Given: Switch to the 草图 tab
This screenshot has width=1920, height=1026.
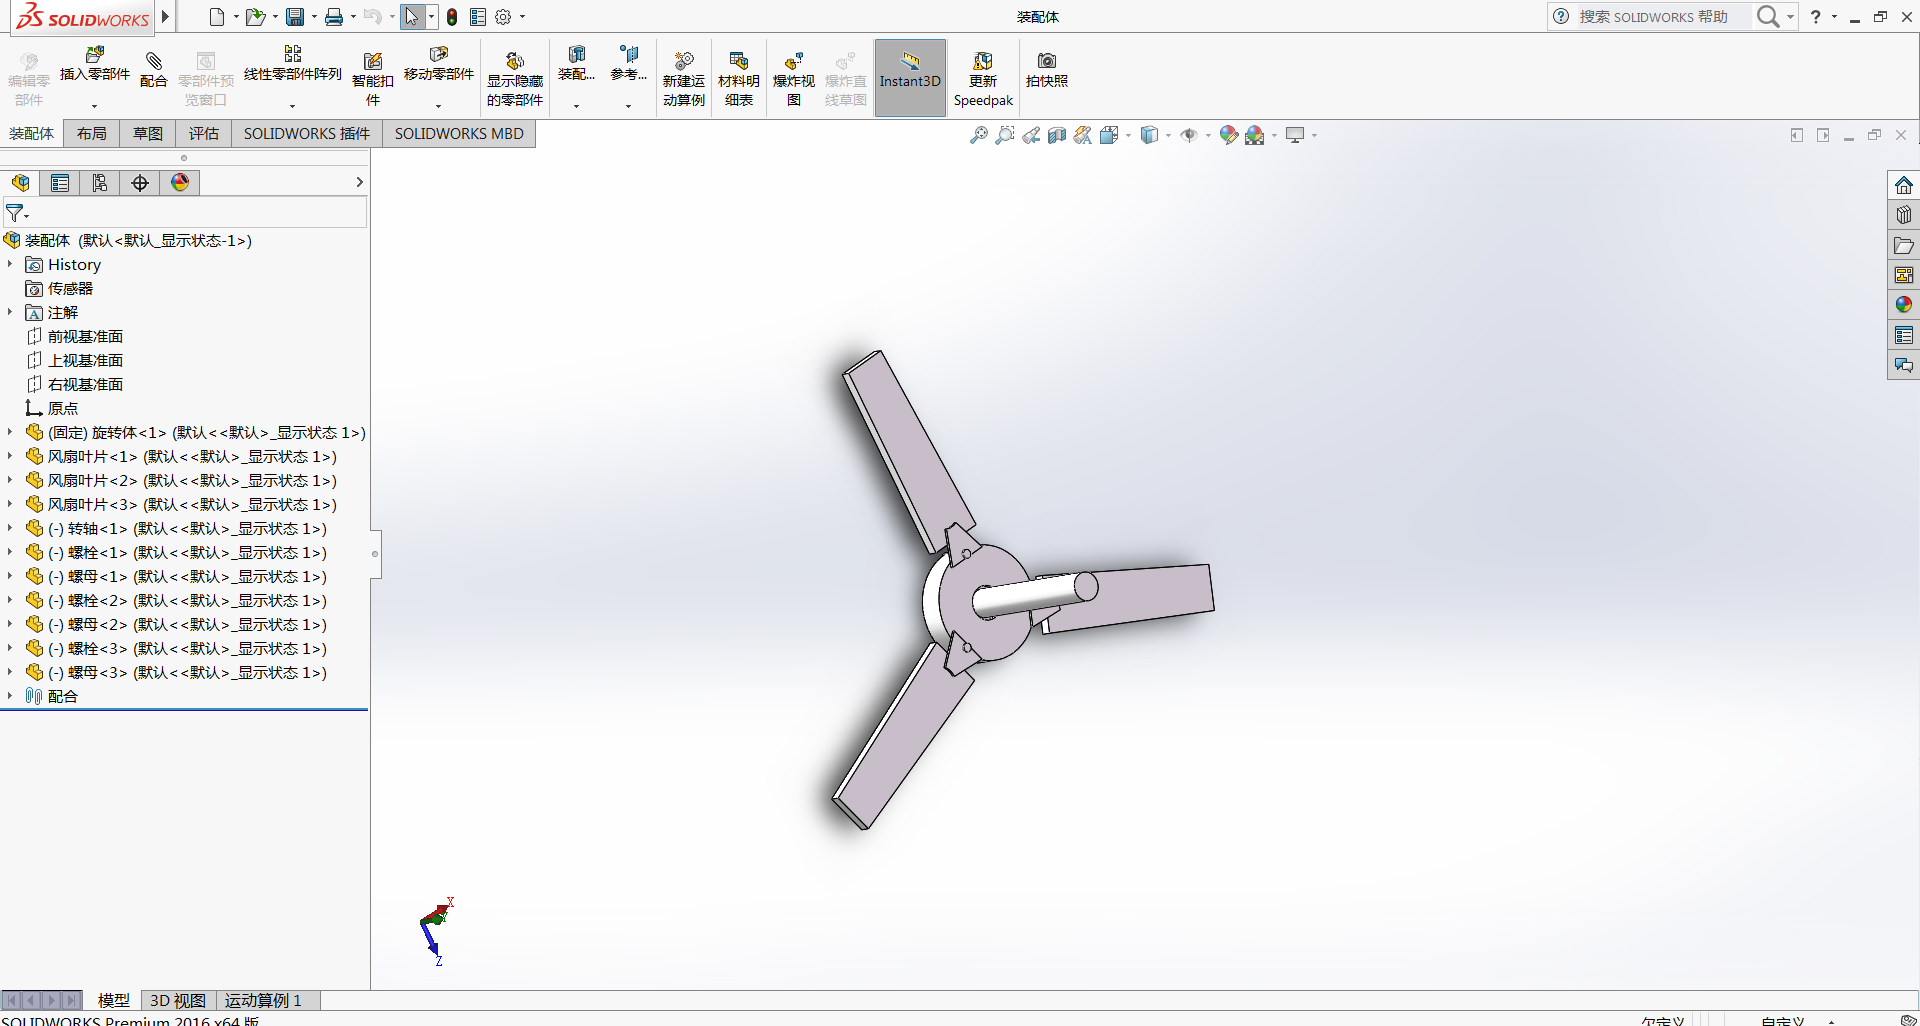Looking at the screenshot, I should coord(148,134).
